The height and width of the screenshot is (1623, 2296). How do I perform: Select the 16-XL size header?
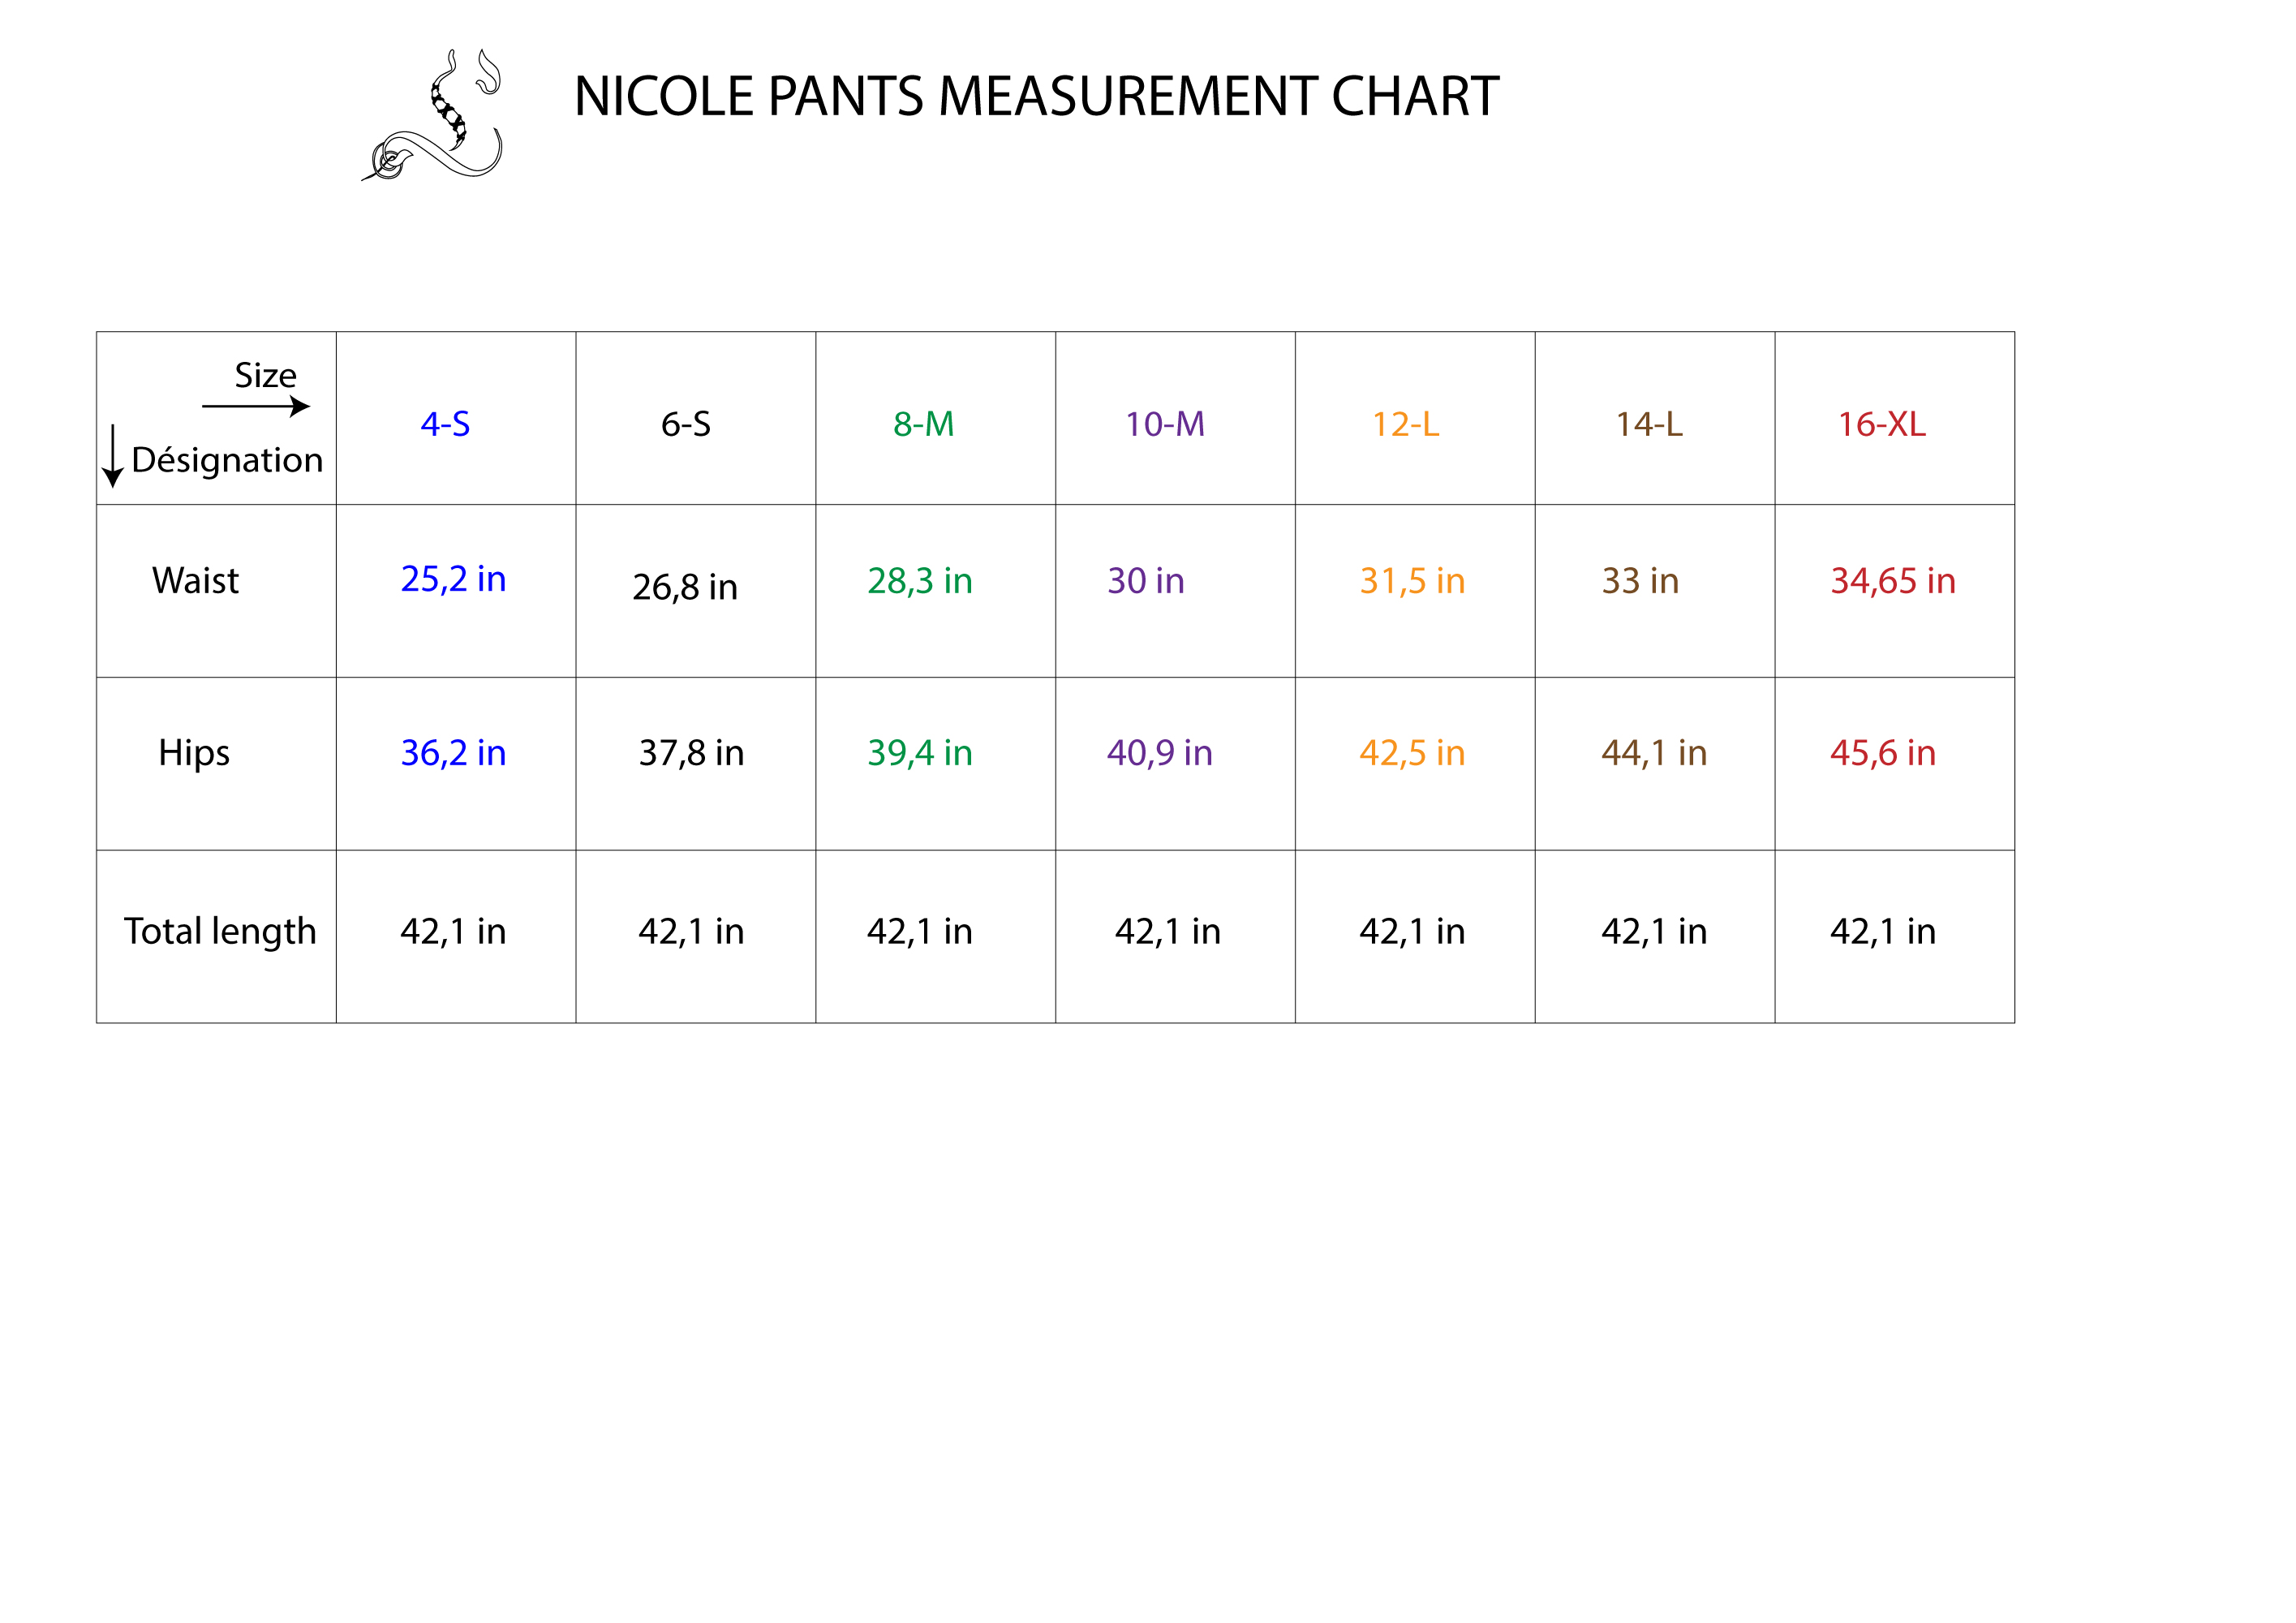tap(1881, 424)
